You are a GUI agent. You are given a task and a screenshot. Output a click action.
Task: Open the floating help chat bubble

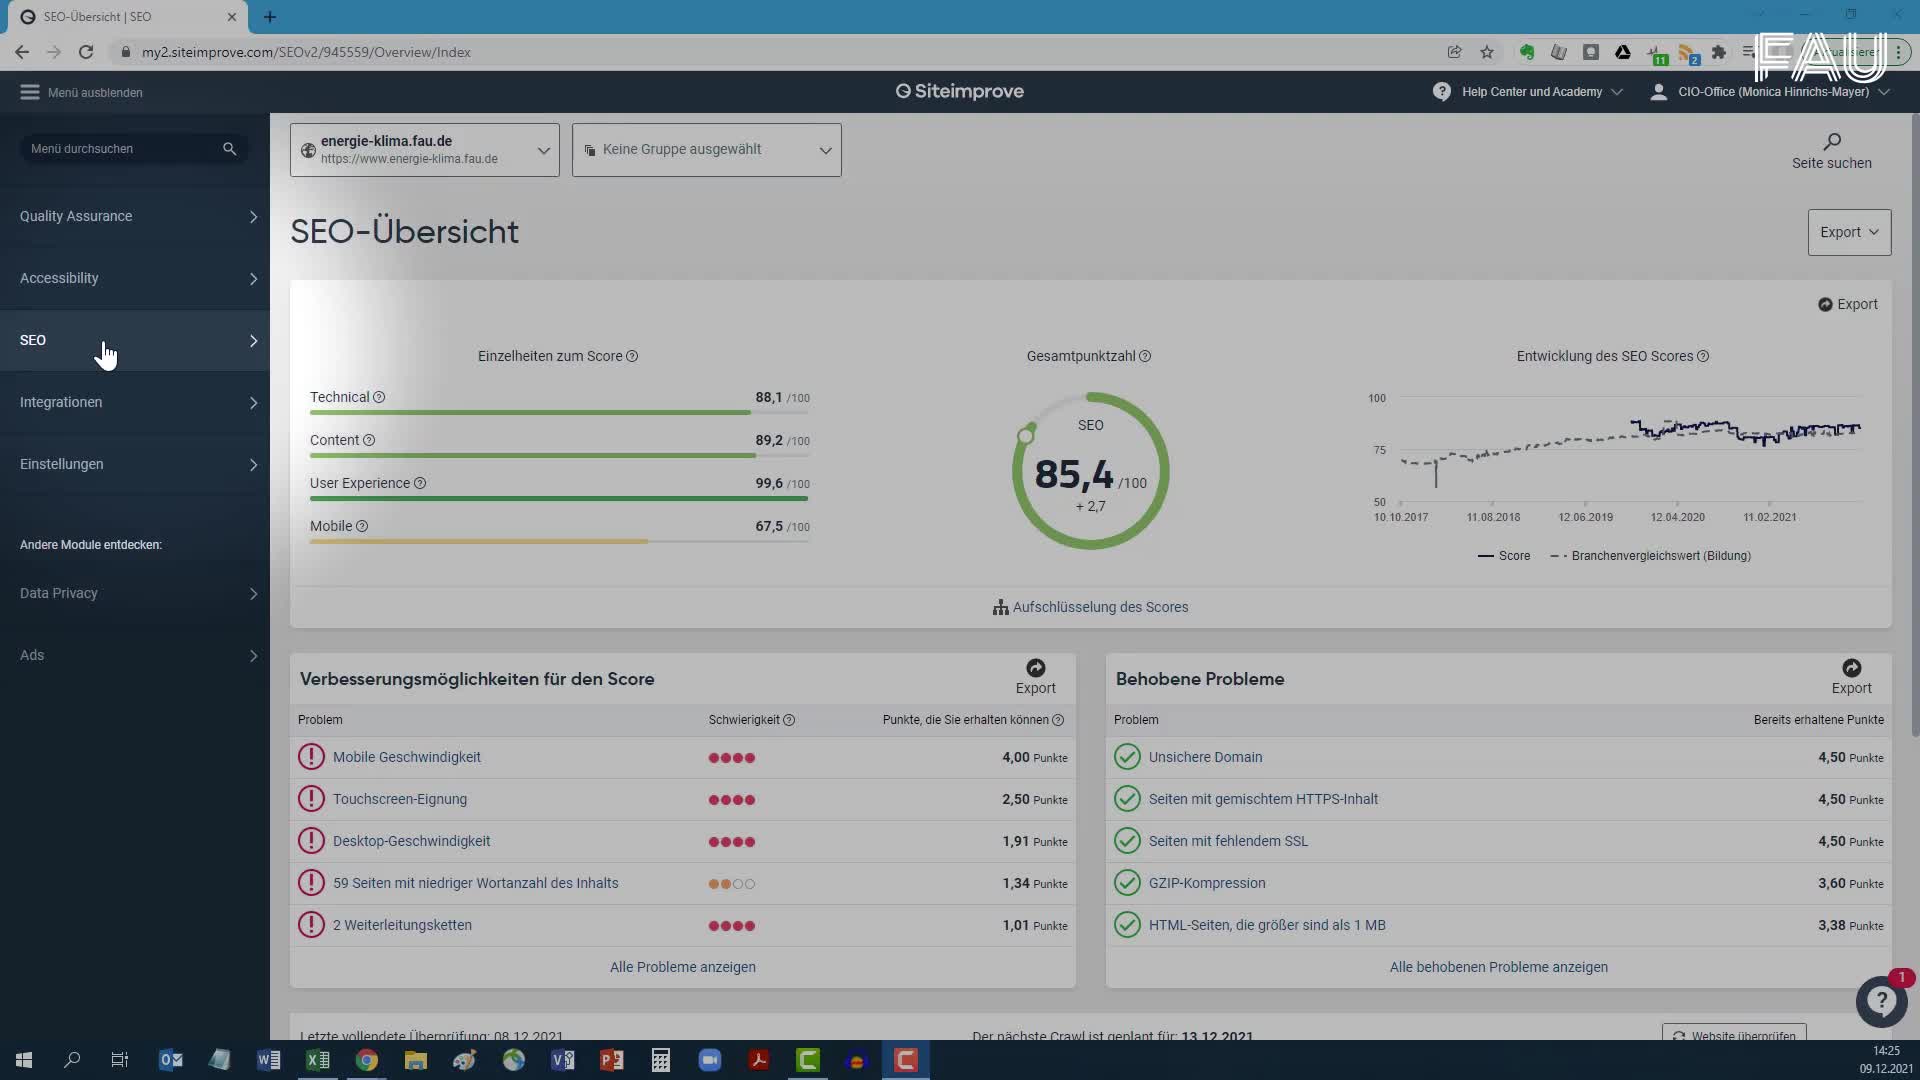coord(1881,1000)
